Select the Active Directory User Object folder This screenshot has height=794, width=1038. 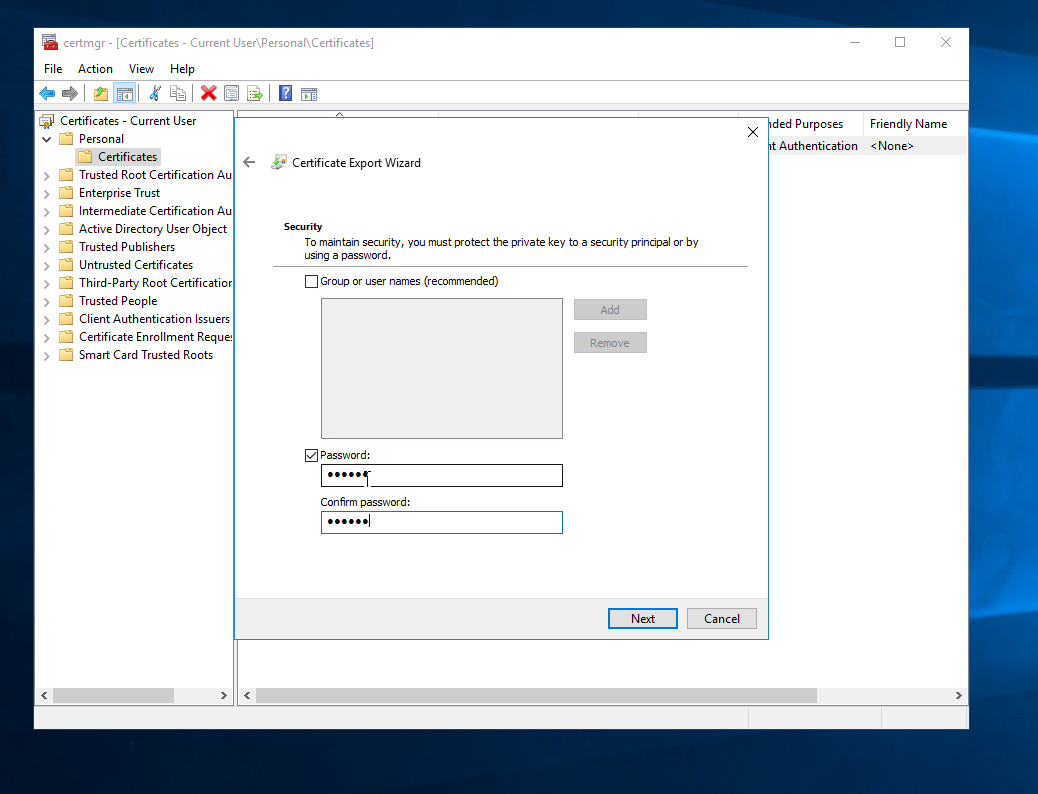pyautogui.click(x=153, y=228)
